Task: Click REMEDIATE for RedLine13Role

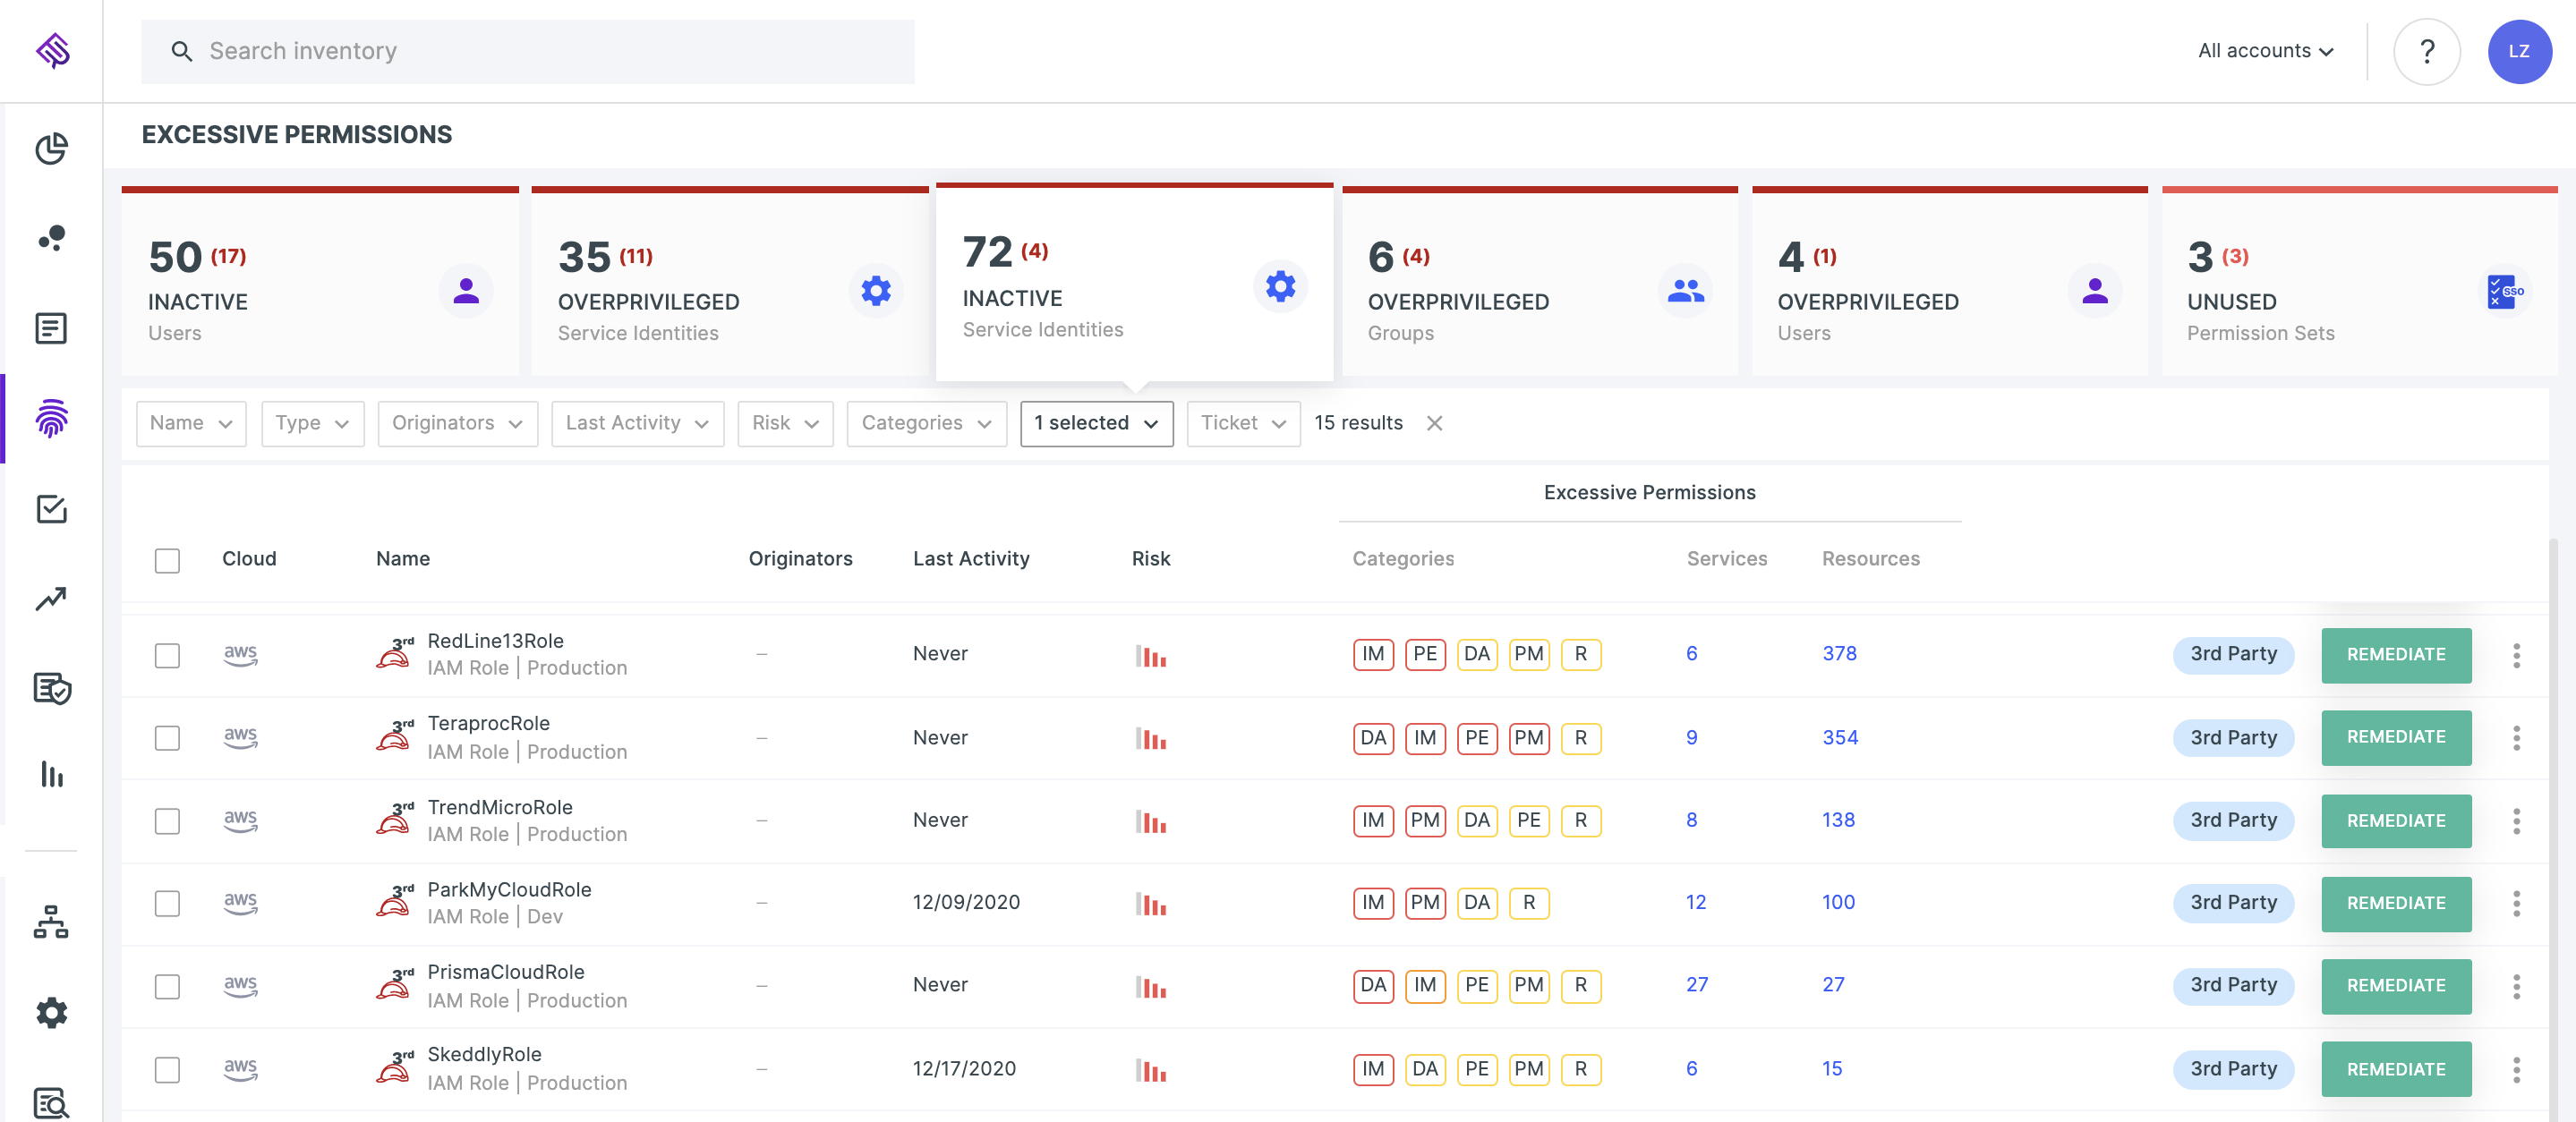Action: click(x=2396, y=655)
